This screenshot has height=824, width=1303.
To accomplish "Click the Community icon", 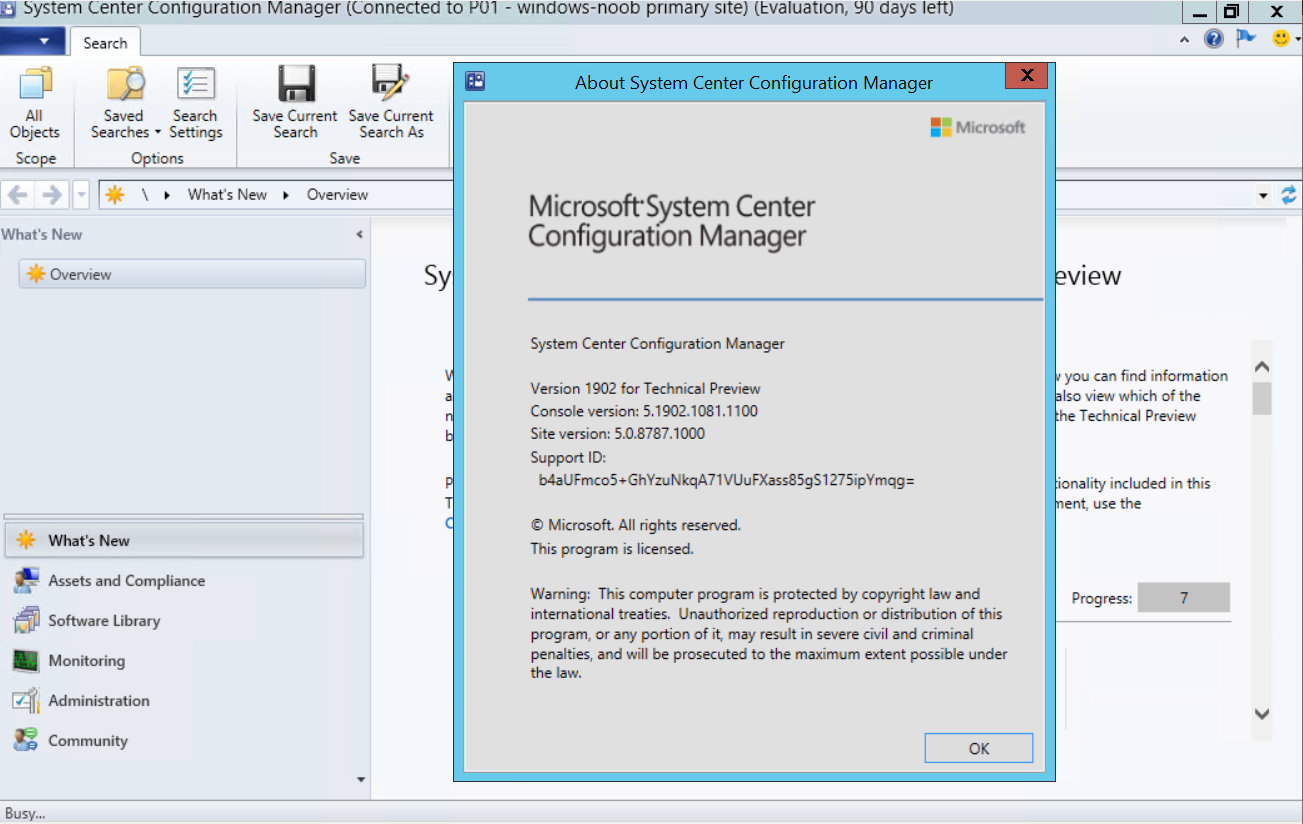I will click(26, 741).
